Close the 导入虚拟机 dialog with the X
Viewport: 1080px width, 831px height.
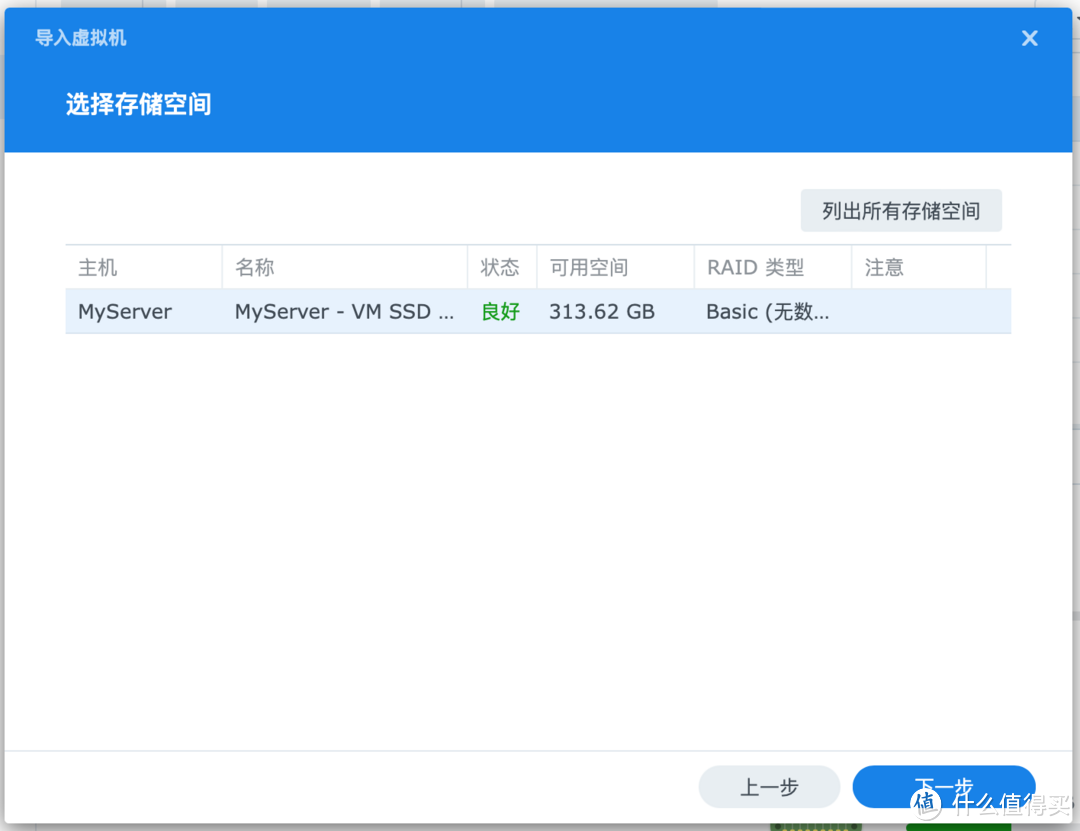(1029, 37)
